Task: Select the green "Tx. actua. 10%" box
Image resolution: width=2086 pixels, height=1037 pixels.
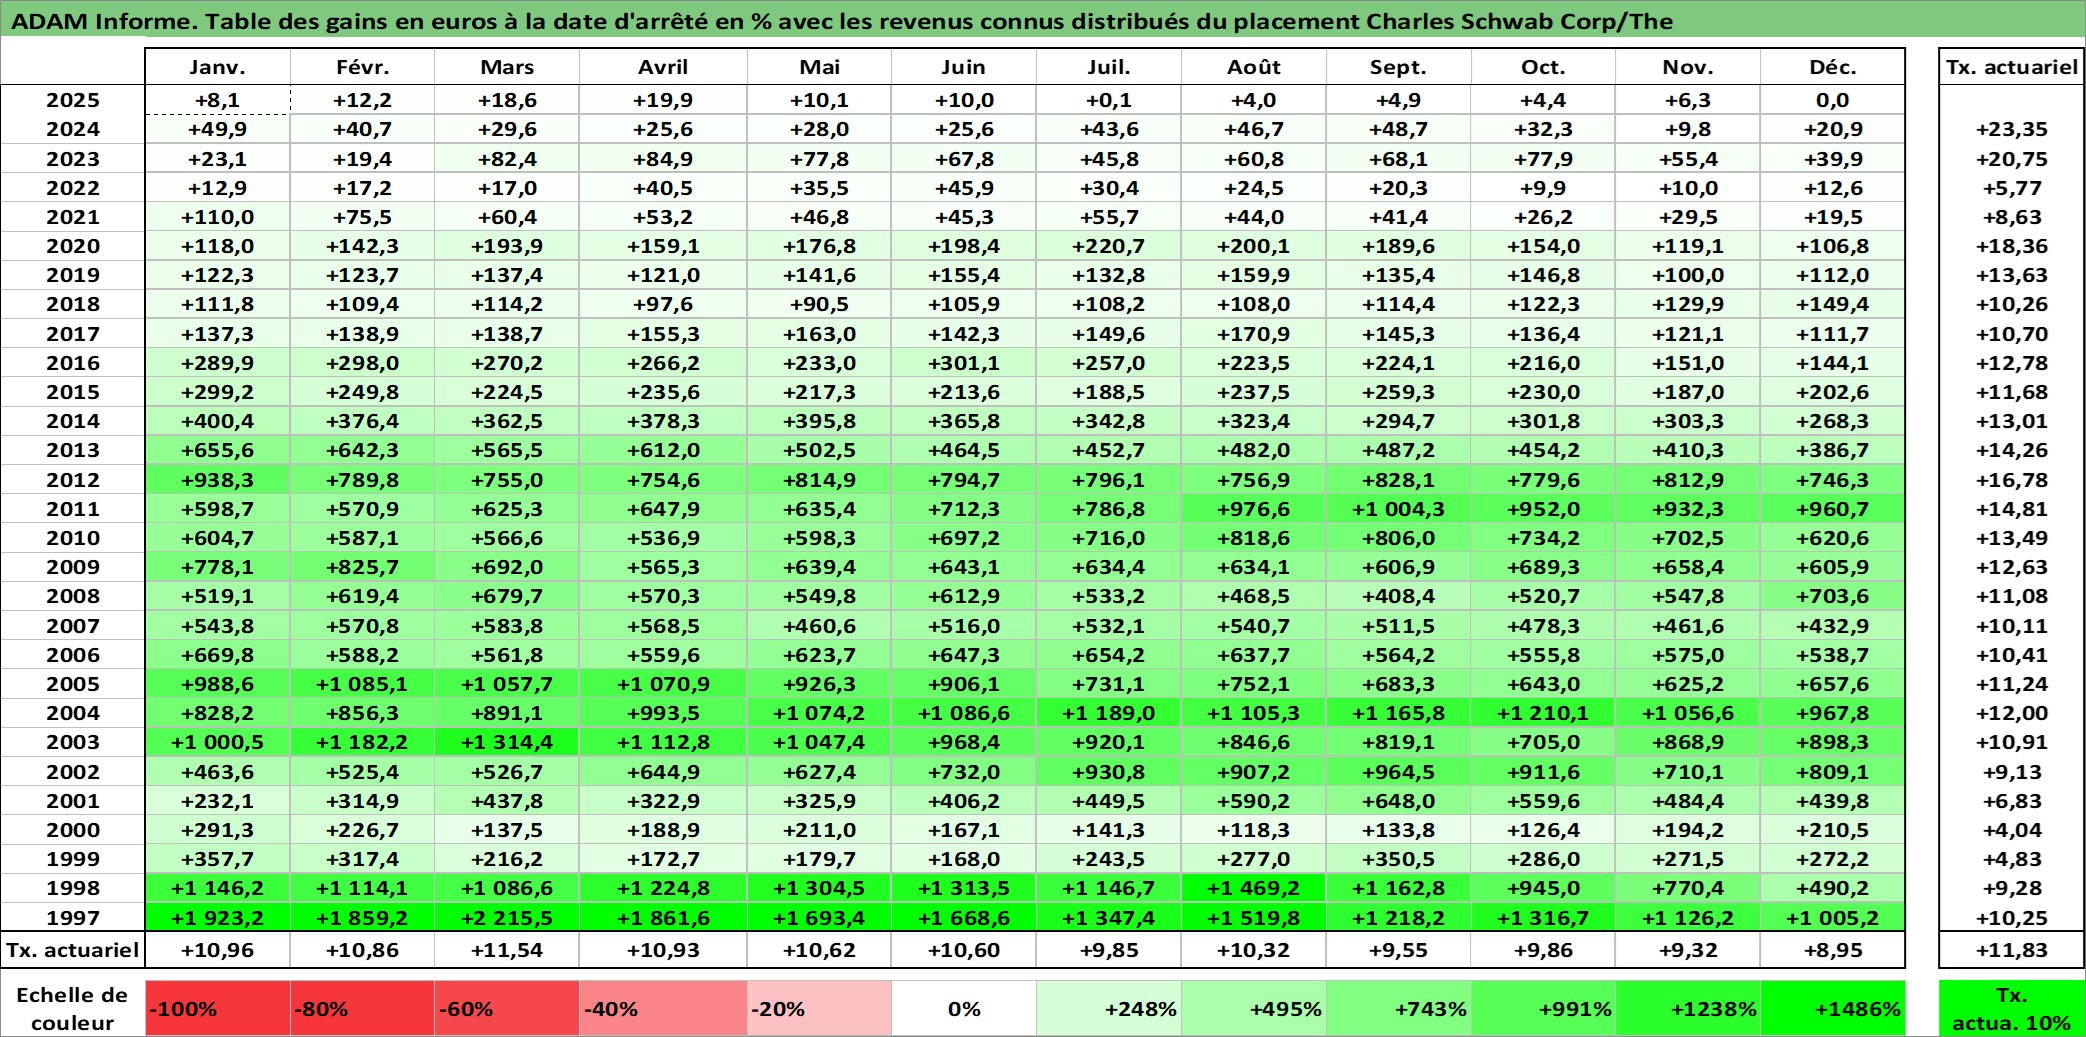Action: click(x=2012, y=1008)
